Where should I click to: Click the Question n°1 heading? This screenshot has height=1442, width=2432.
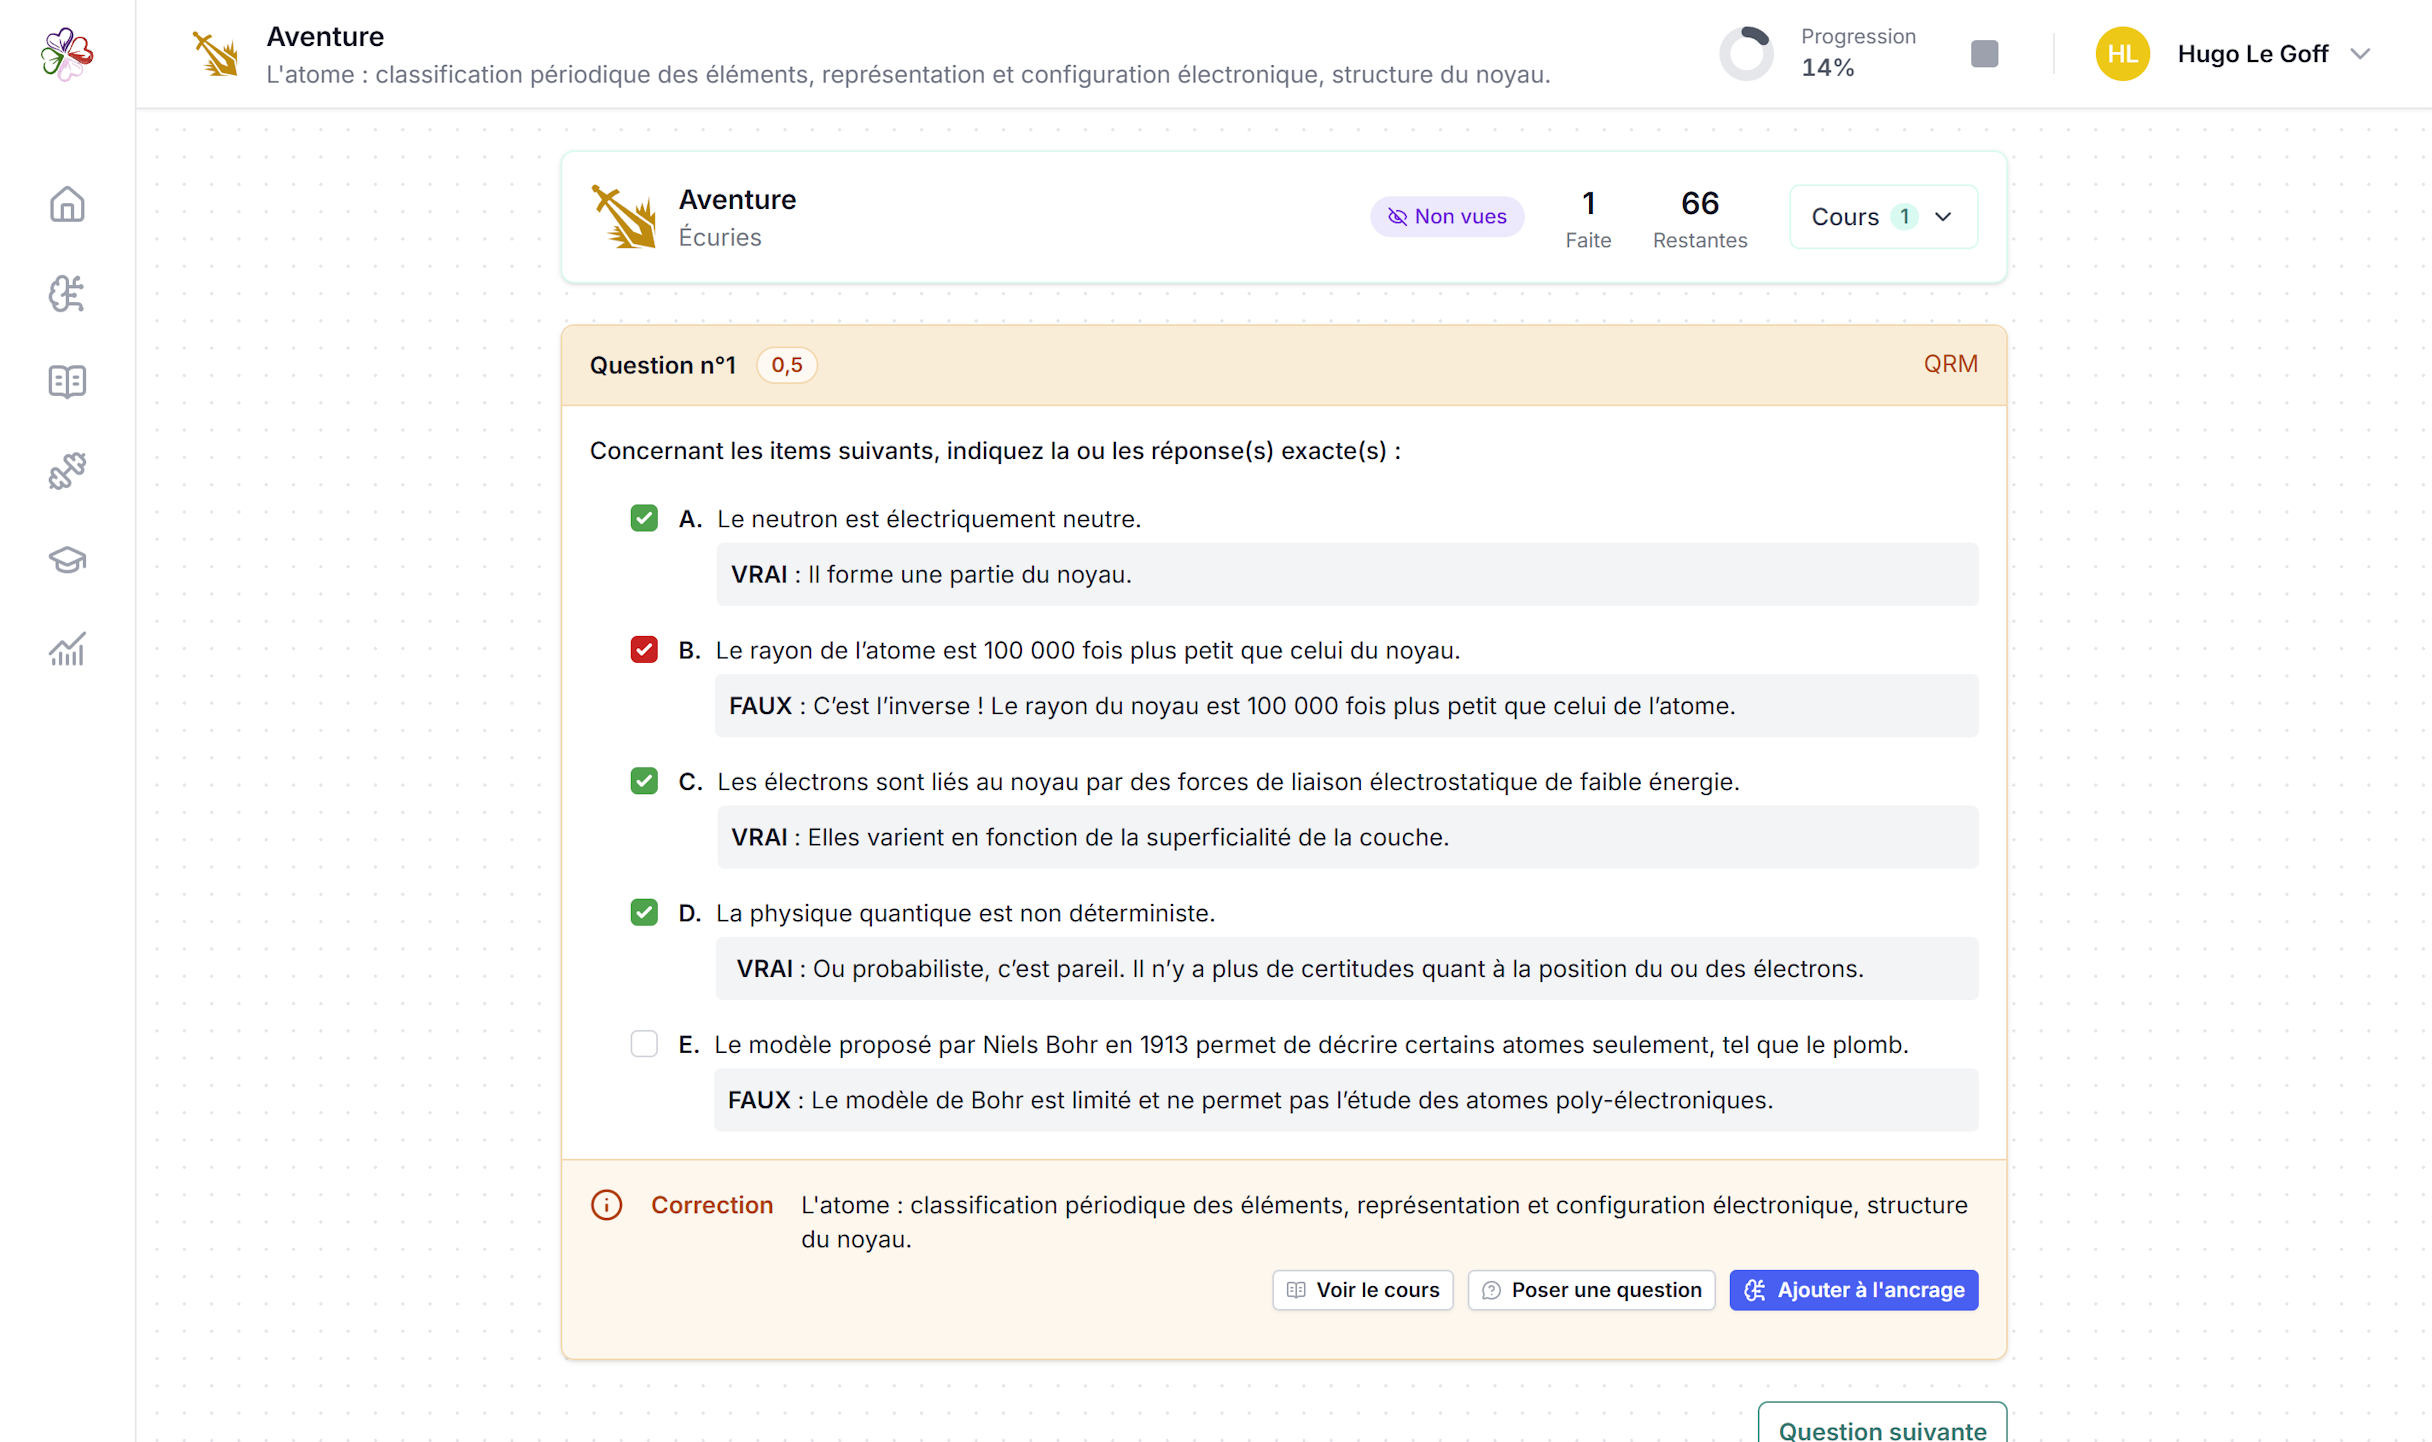coord(662,365)
